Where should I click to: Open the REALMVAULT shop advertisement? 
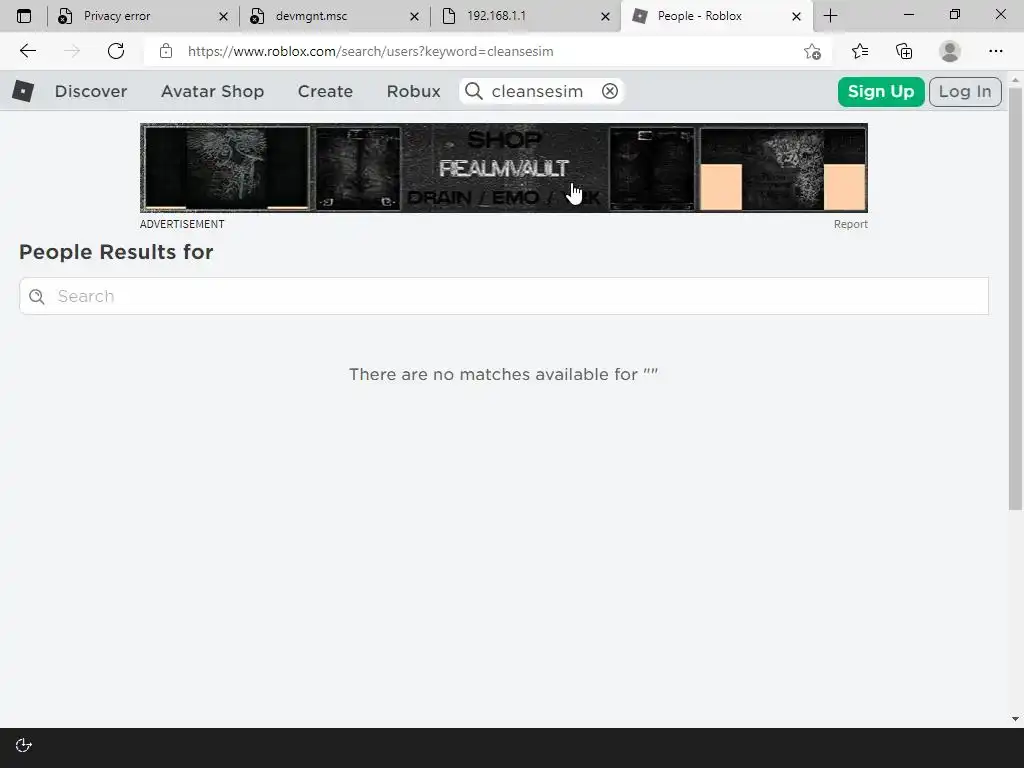[x=504, y=168]
